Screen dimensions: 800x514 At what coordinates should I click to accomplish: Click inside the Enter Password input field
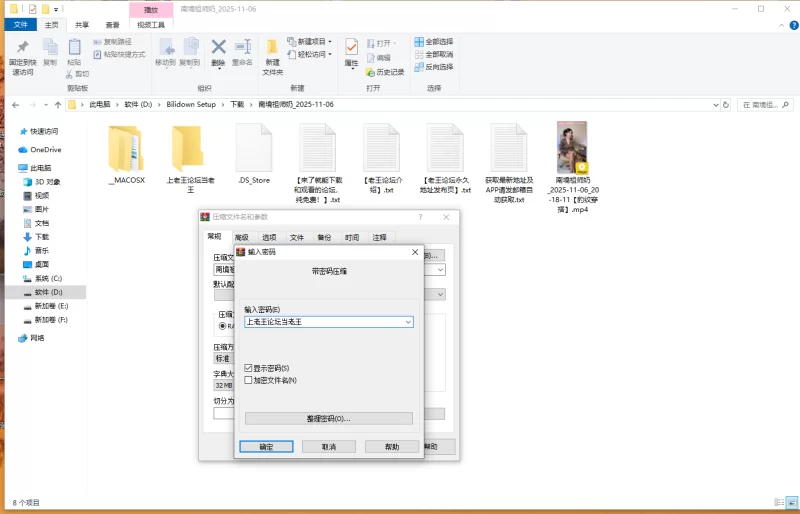pyautogui.click(x=322, y=322)
